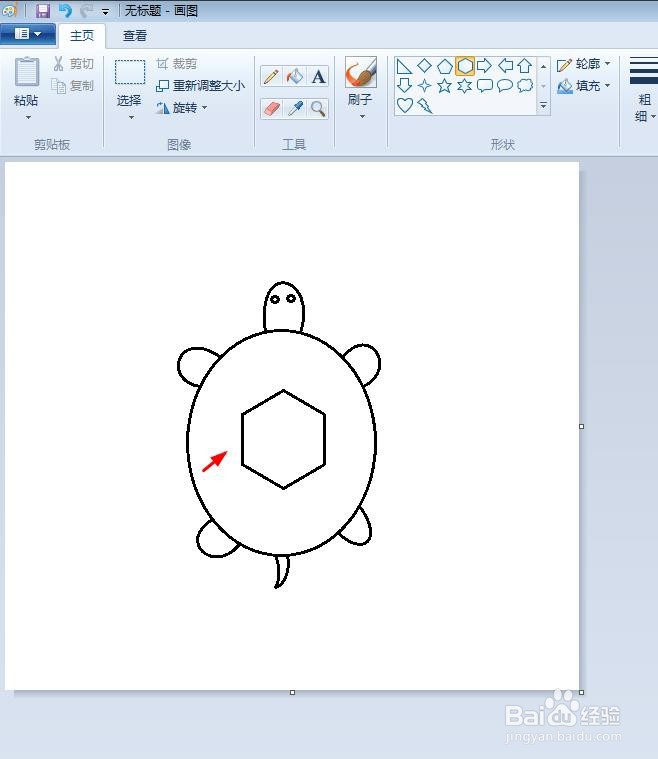
Task: Open the blue File menu button
Action: coord(28,34)
